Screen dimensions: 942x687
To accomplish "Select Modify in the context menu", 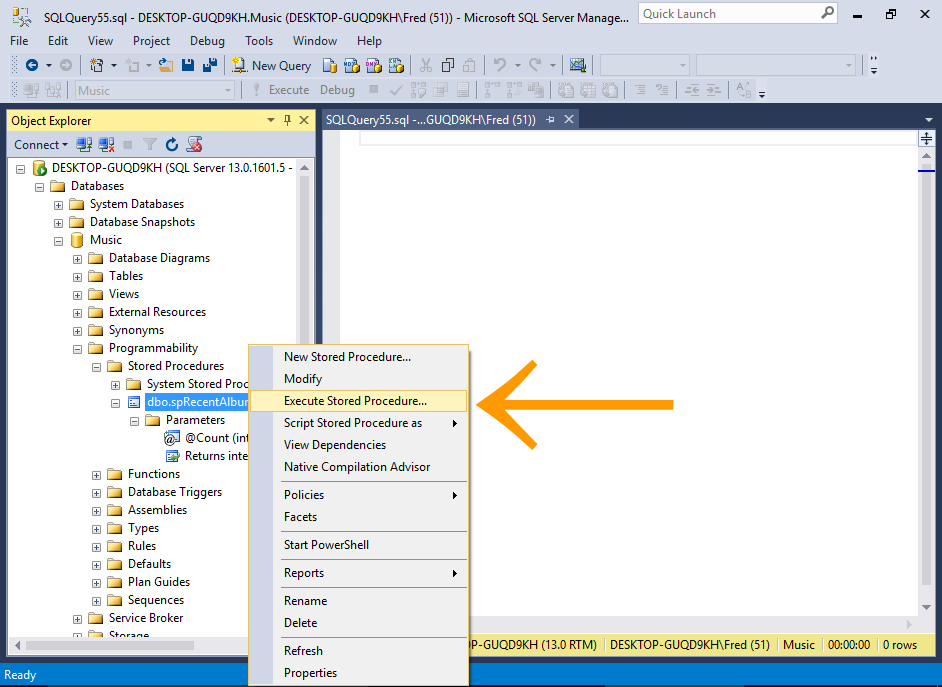I will (303, 379).
